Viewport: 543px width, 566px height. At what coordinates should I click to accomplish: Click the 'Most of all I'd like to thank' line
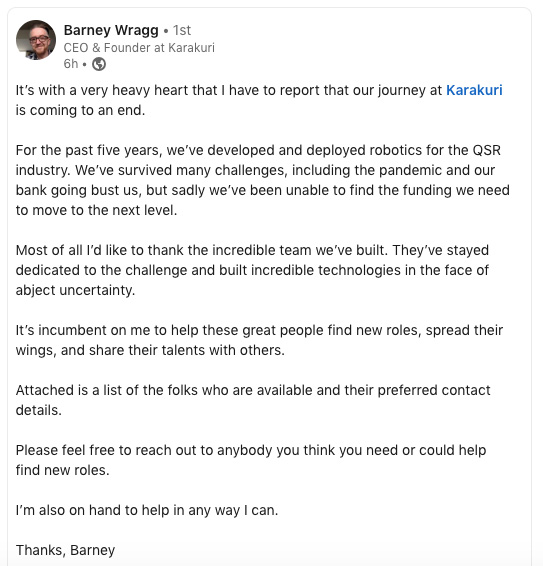252,250
